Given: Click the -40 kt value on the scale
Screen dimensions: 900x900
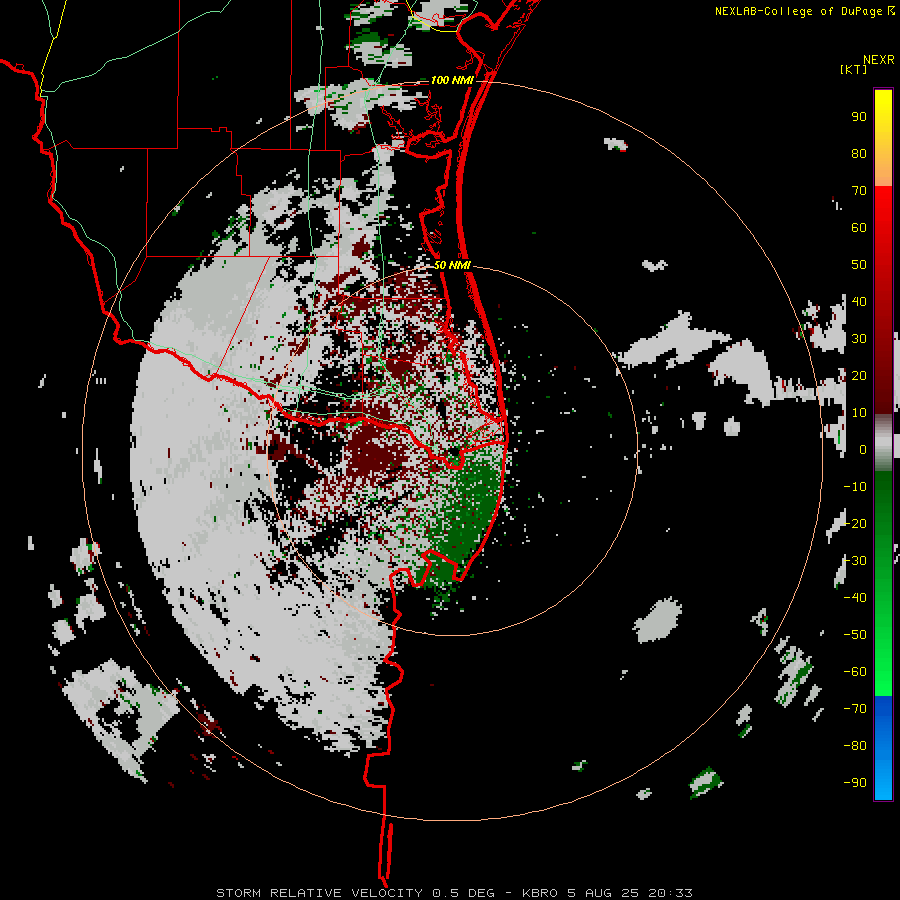Looking at the screenshot, I should (855, 598).
